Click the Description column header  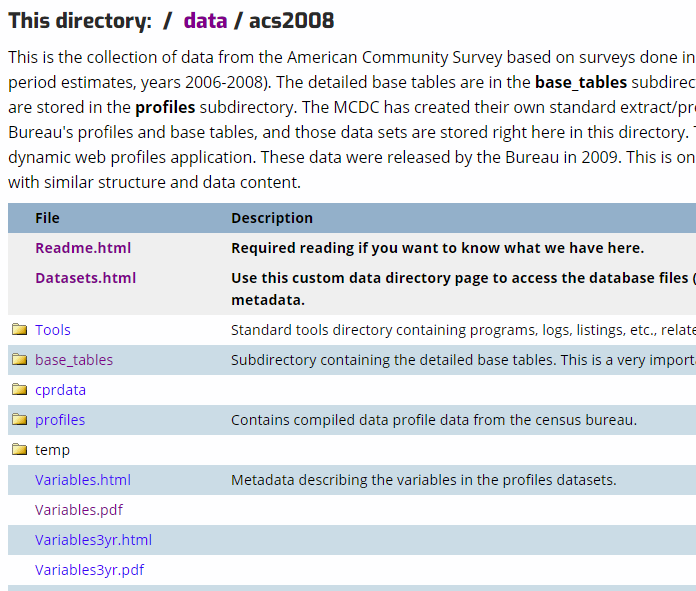coord(272,218)
